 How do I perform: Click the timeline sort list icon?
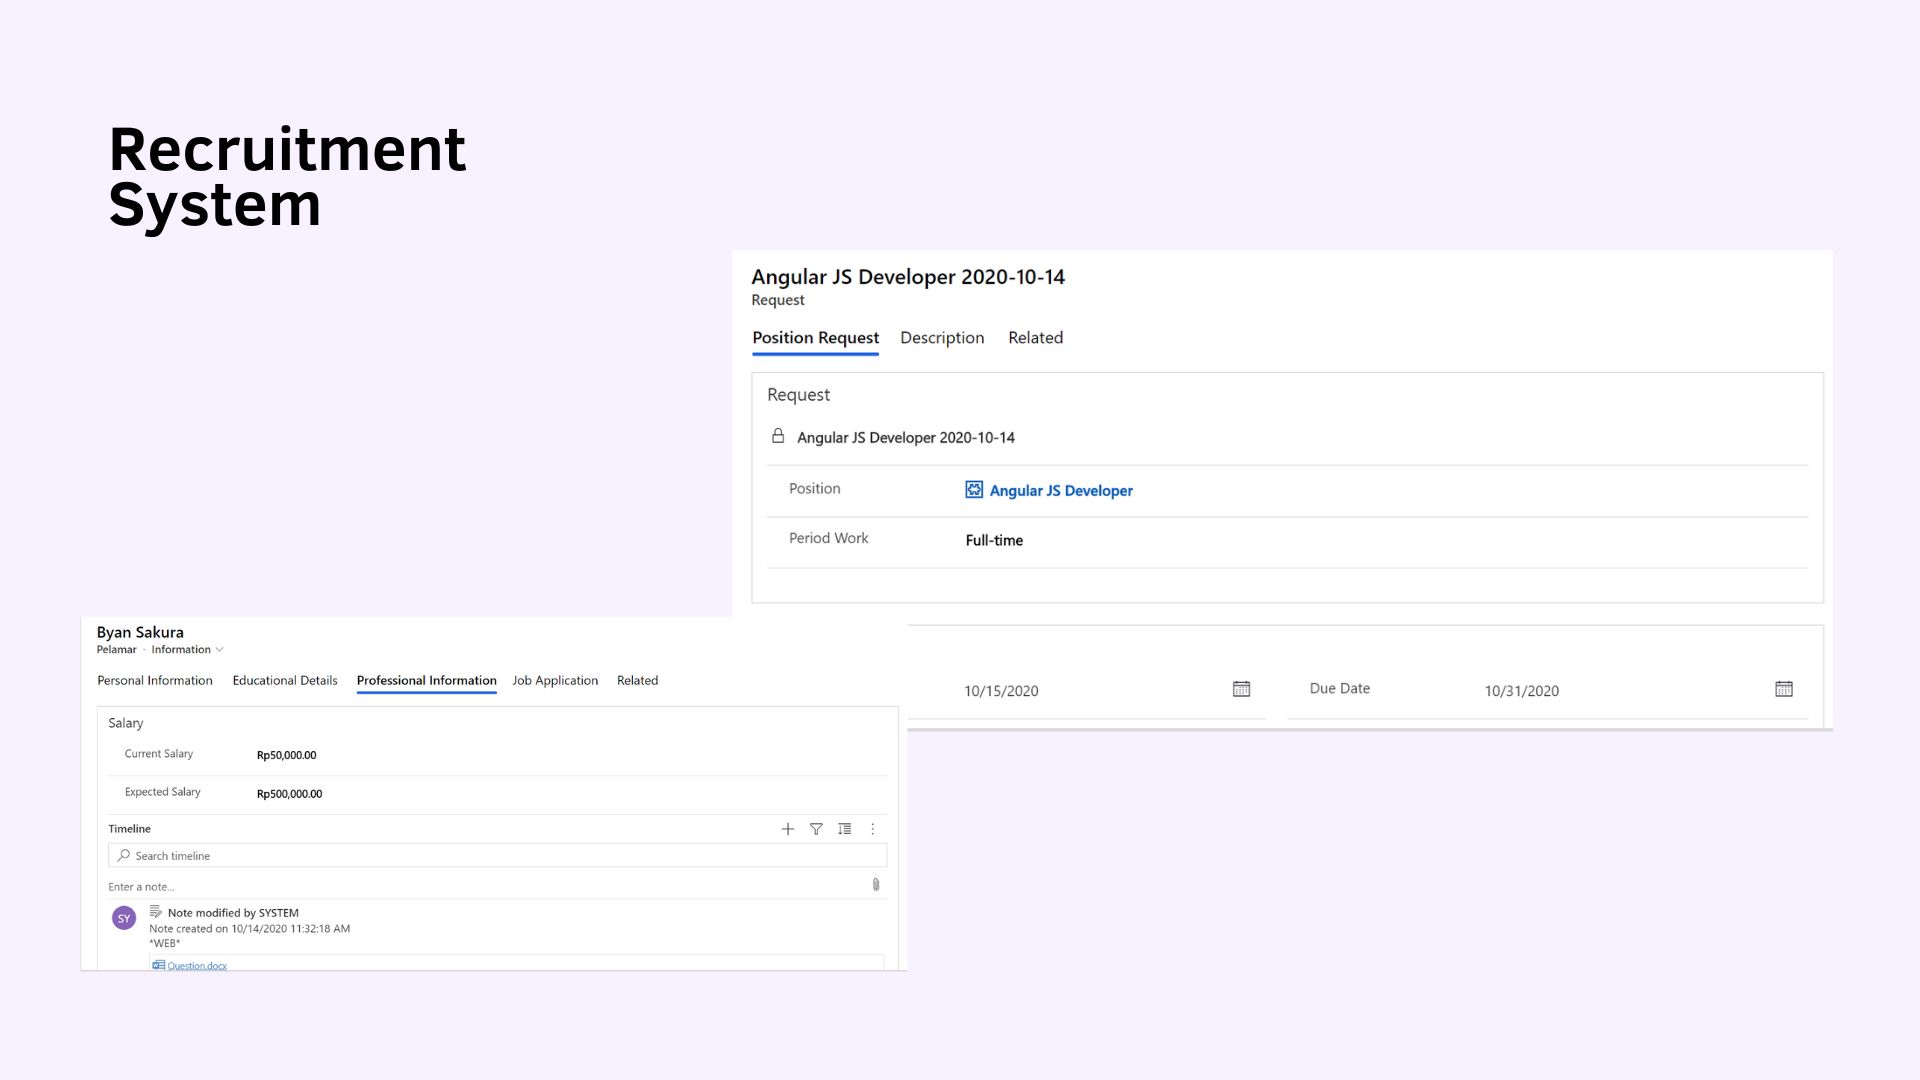point(845,829)
